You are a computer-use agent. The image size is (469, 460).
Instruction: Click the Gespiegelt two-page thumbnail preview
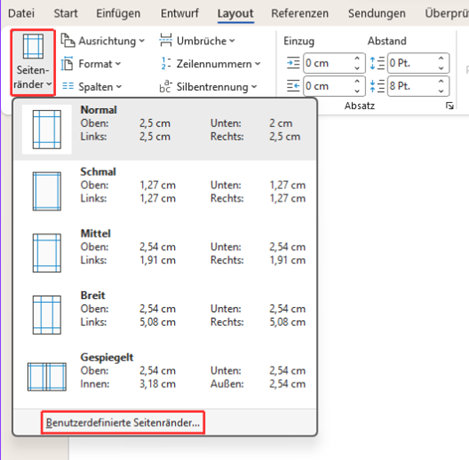47,377
